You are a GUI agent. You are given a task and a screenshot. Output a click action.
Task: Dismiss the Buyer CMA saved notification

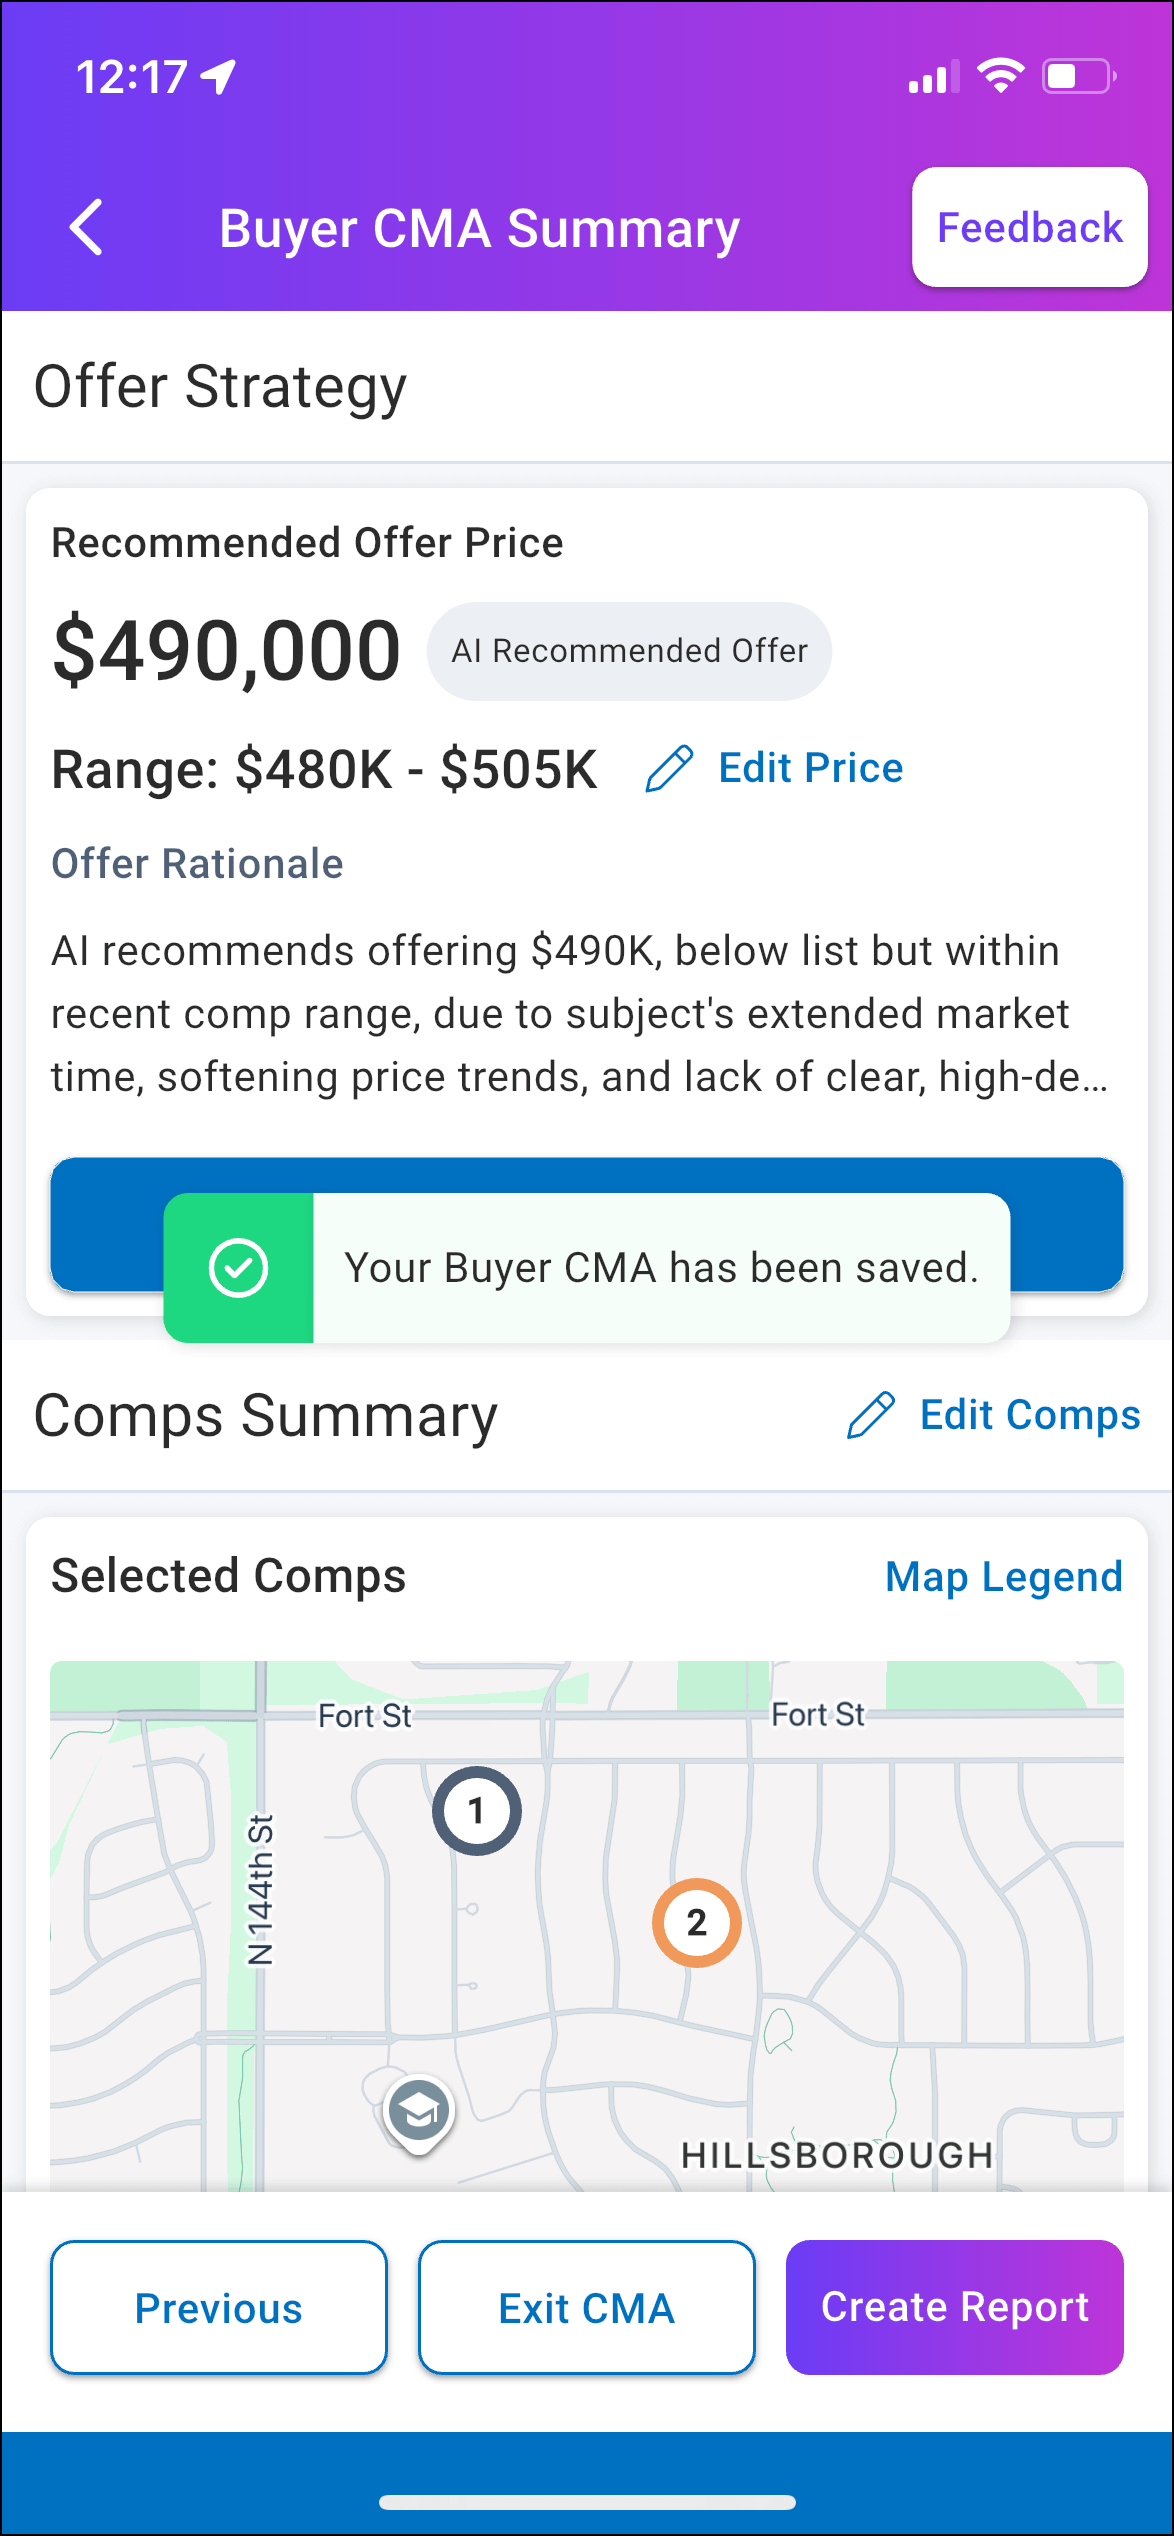coord(660,1268)
